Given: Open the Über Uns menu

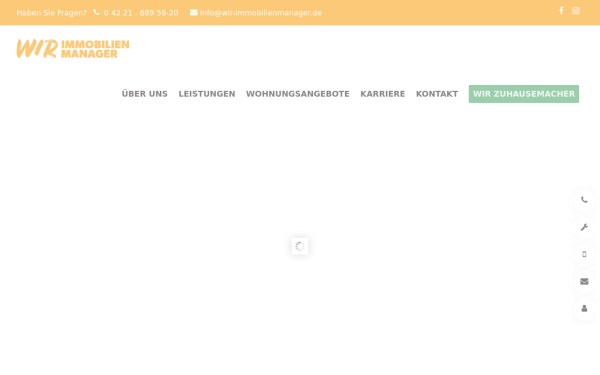Looking at the screenshot, I should tap(145, 94).
